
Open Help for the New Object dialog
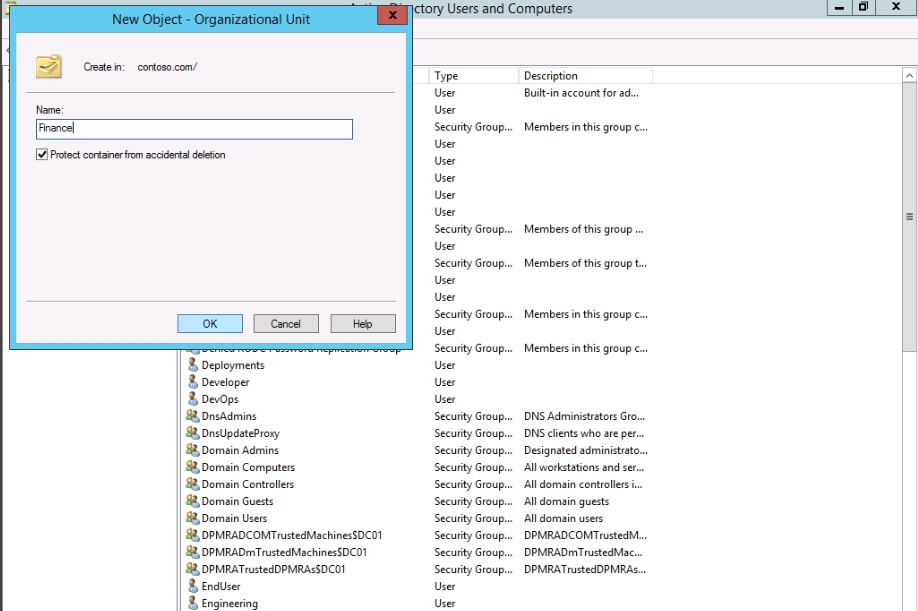click(x=362, y=324)
